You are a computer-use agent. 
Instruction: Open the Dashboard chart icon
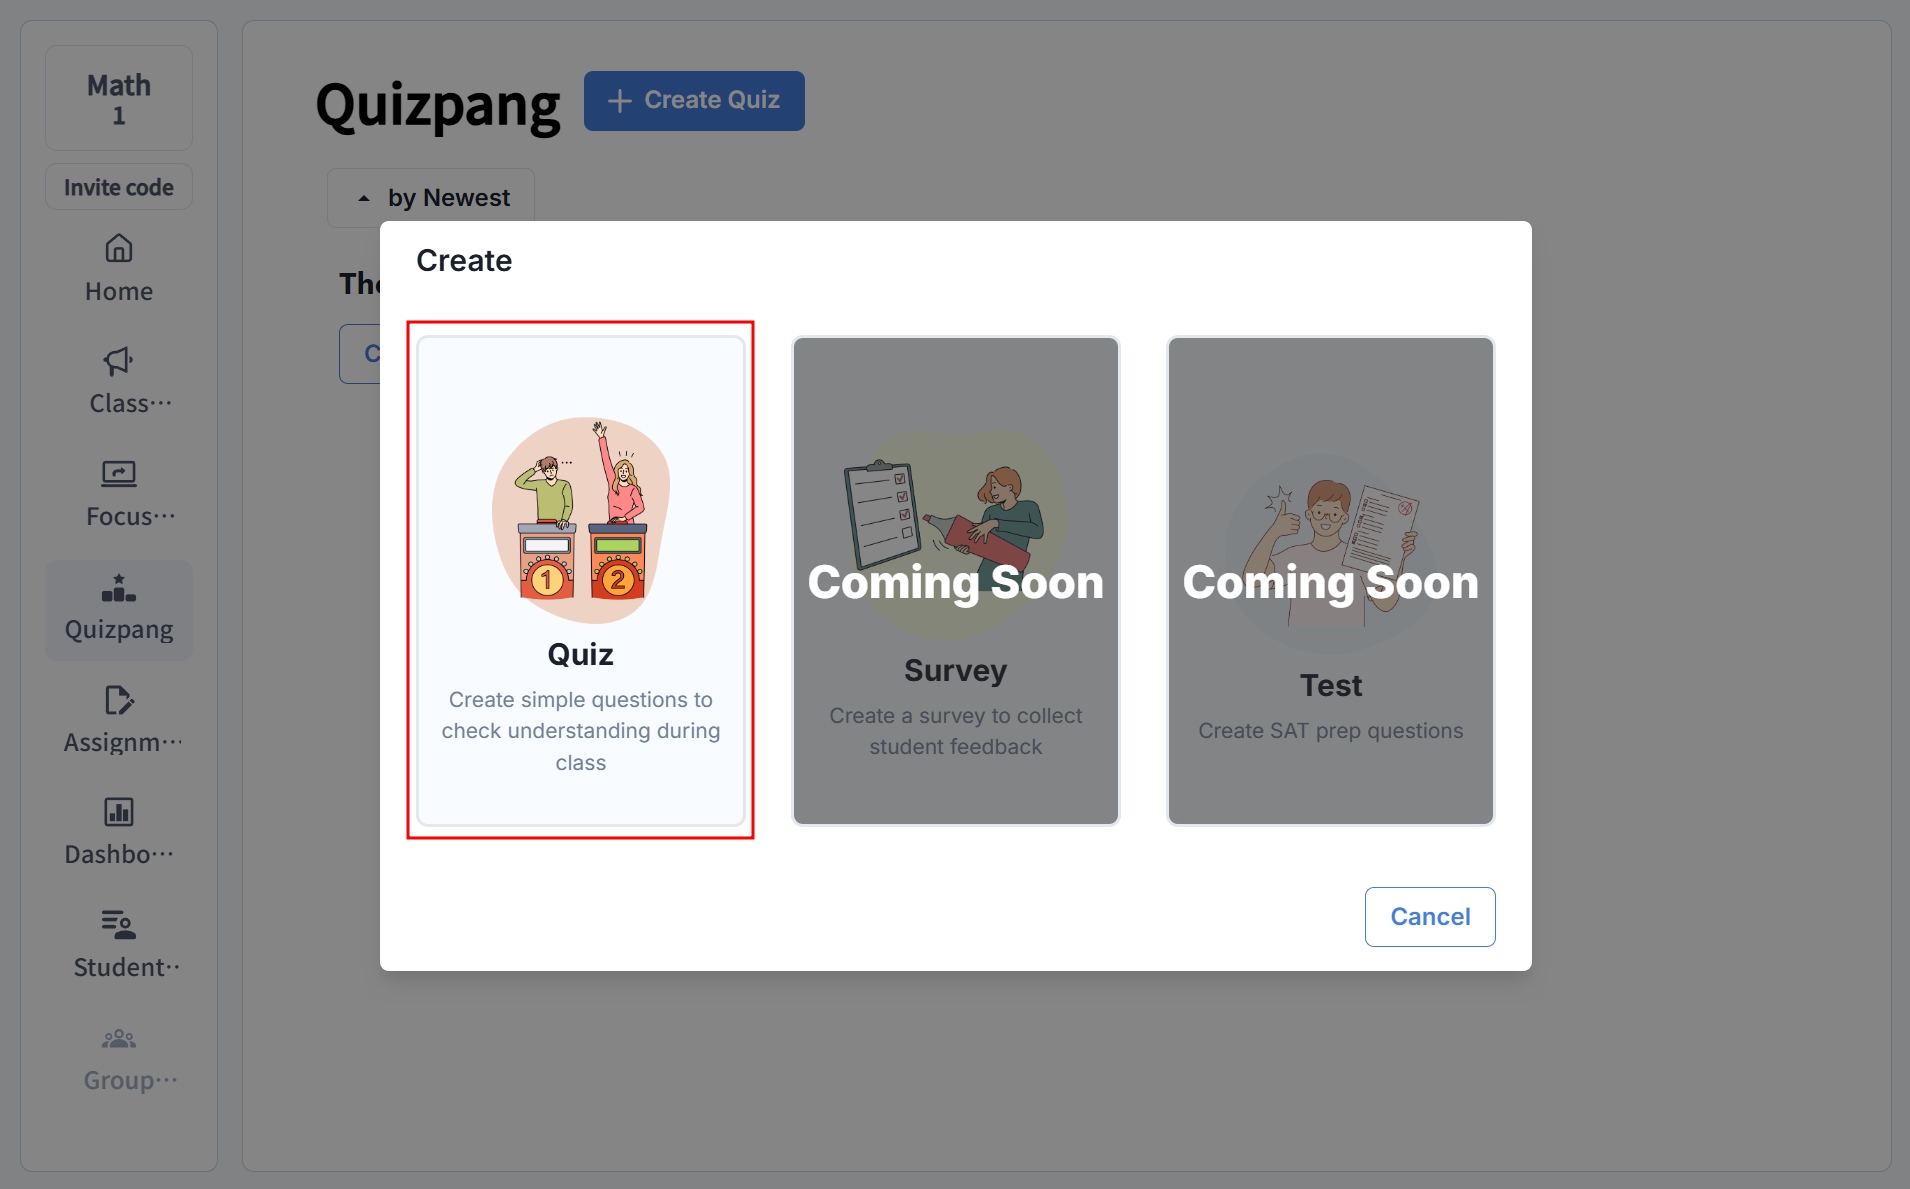(119, 812)
